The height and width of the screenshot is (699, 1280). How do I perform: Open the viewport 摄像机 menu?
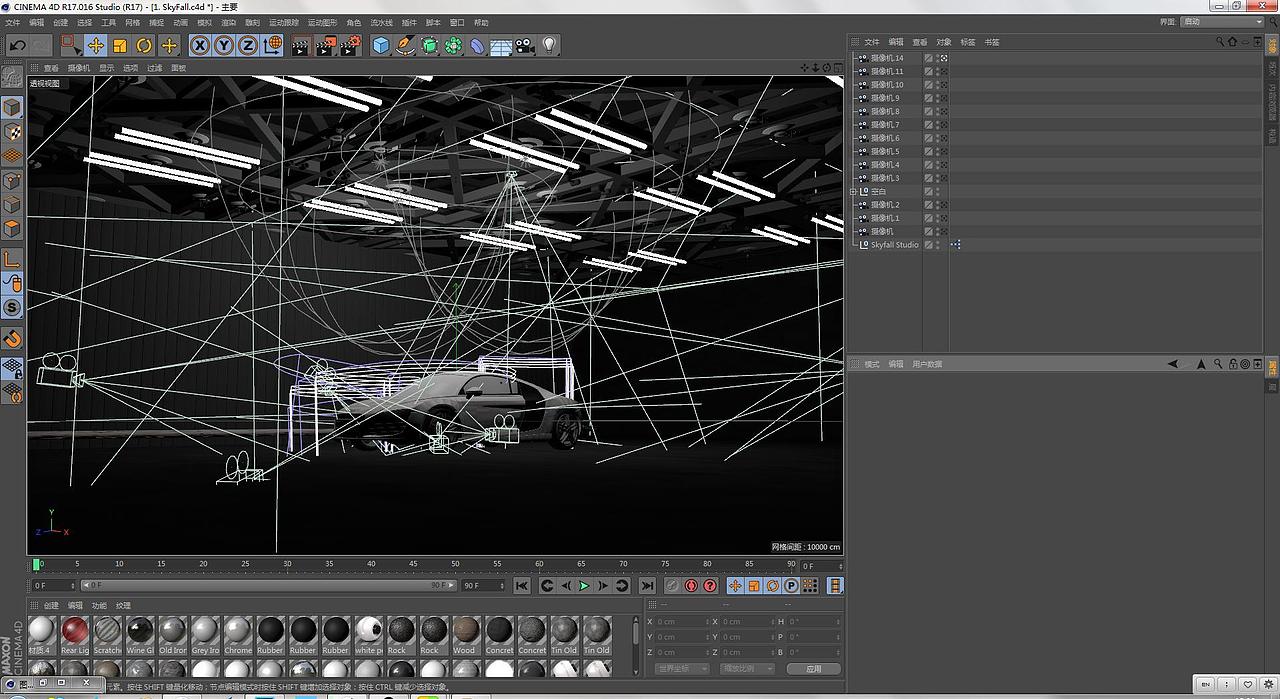pos(79,68)
